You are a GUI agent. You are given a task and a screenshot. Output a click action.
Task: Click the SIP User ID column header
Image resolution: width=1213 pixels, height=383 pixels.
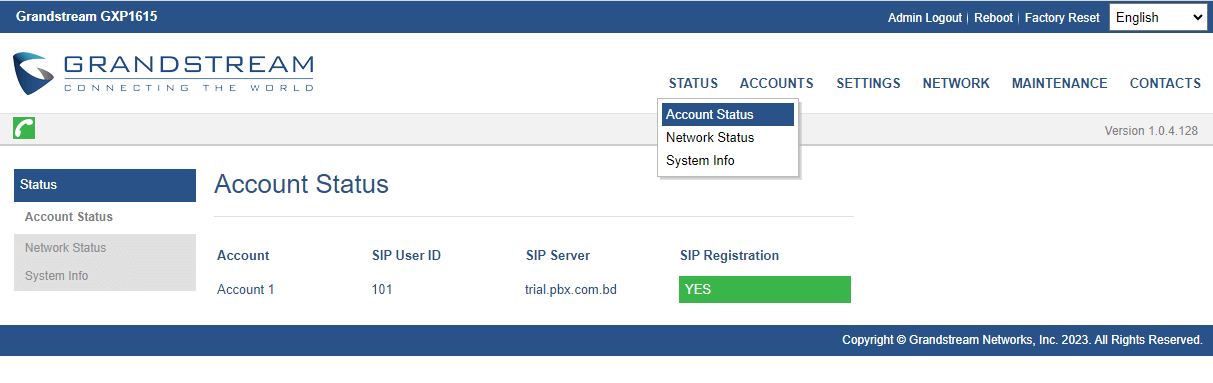point(406,256)
